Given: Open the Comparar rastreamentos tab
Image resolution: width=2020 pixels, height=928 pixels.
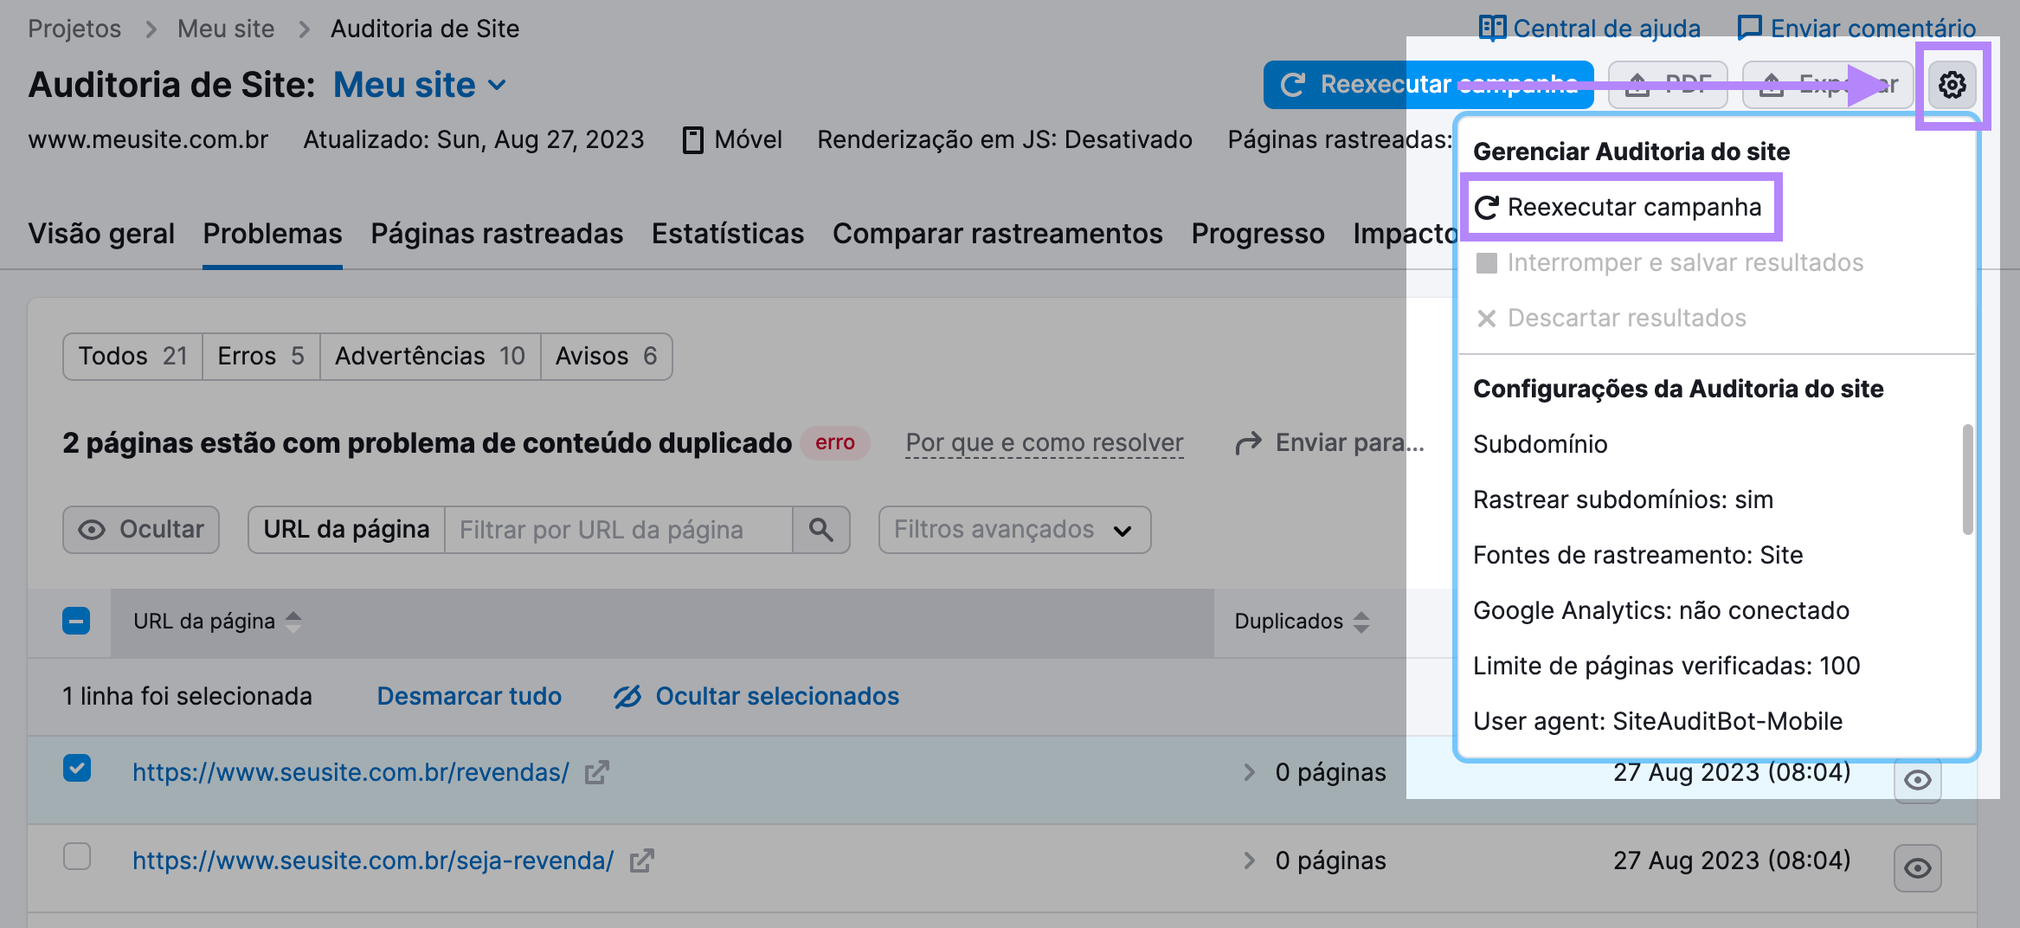Looking at the screenshot, I should (997, 233).
